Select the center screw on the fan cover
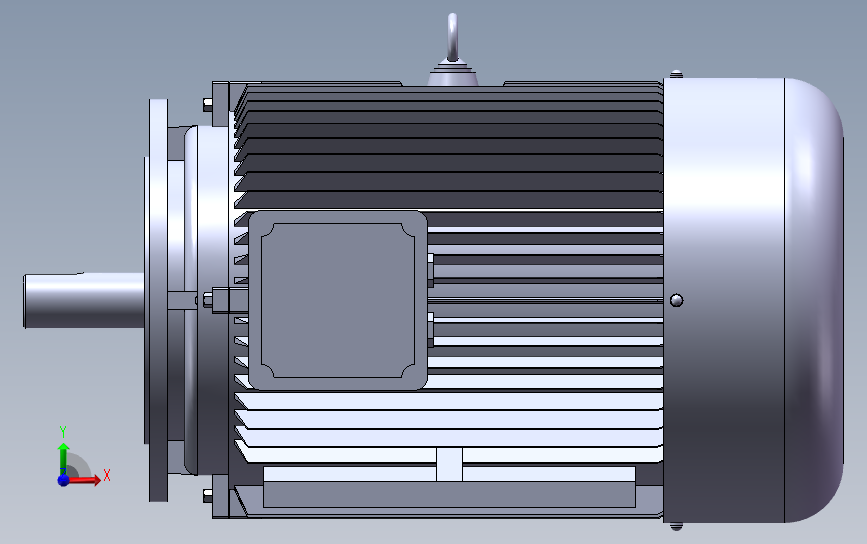The image size is (867, 544). [x=676, y=300]
